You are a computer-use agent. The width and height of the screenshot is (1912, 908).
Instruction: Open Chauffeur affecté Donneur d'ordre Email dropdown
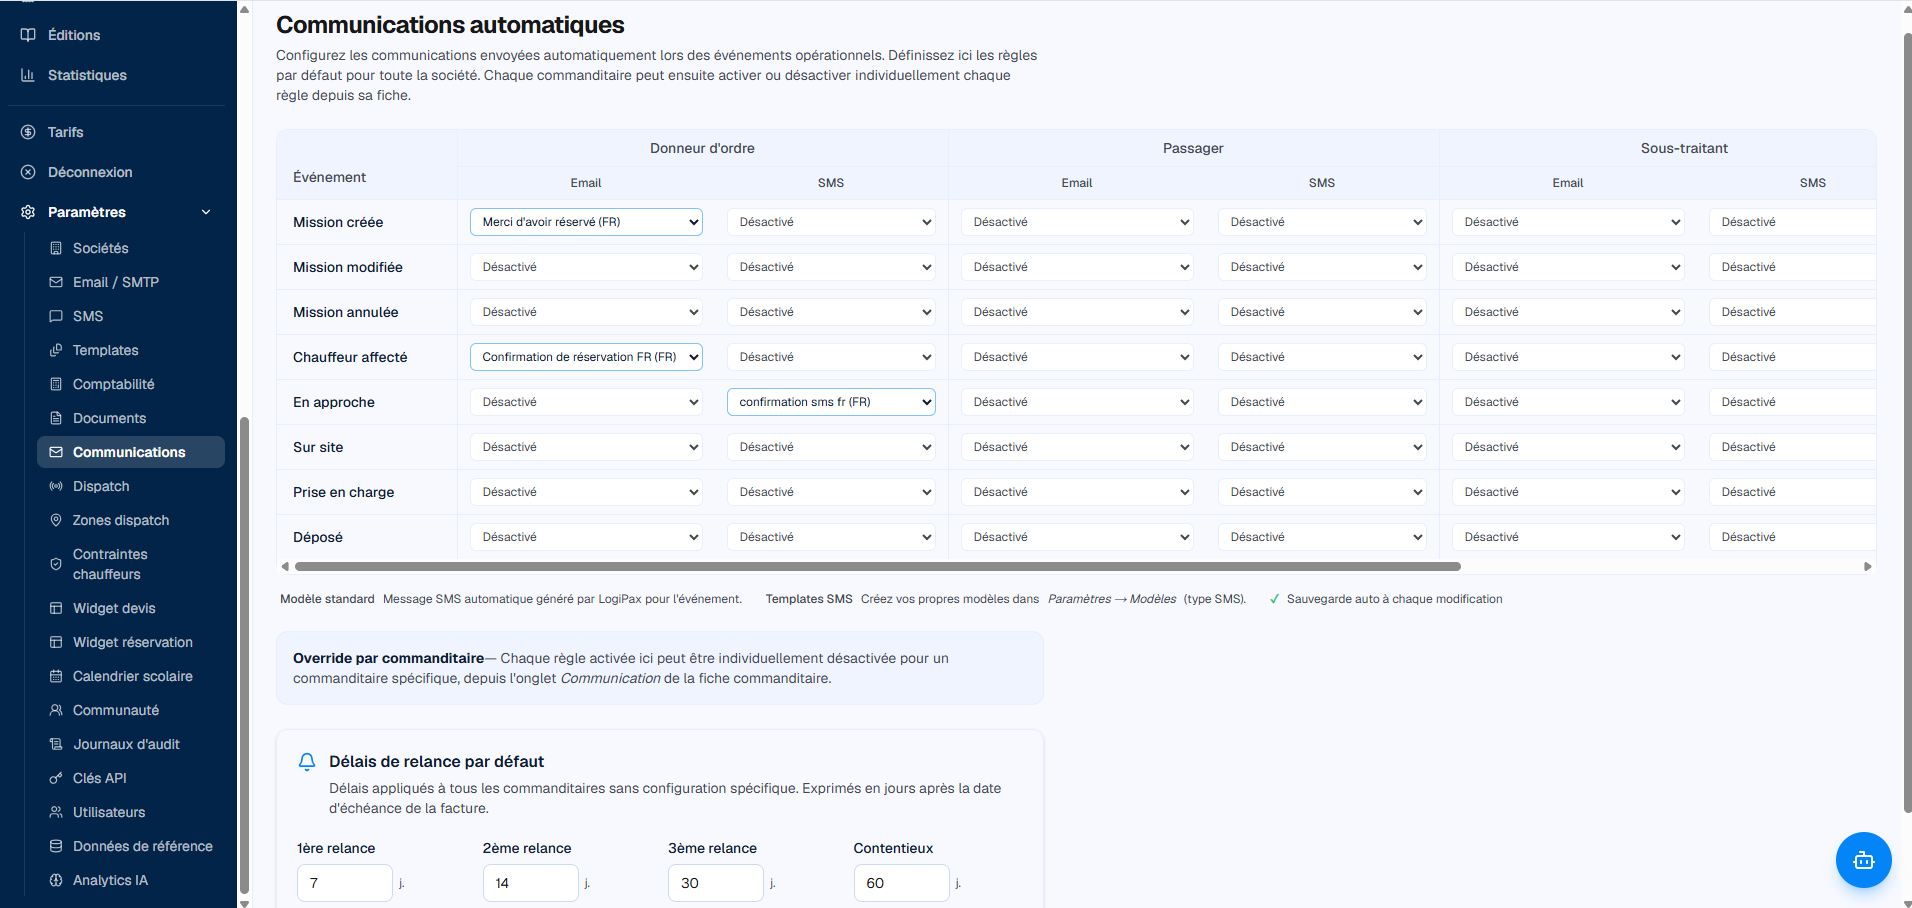tap(586, 357)
